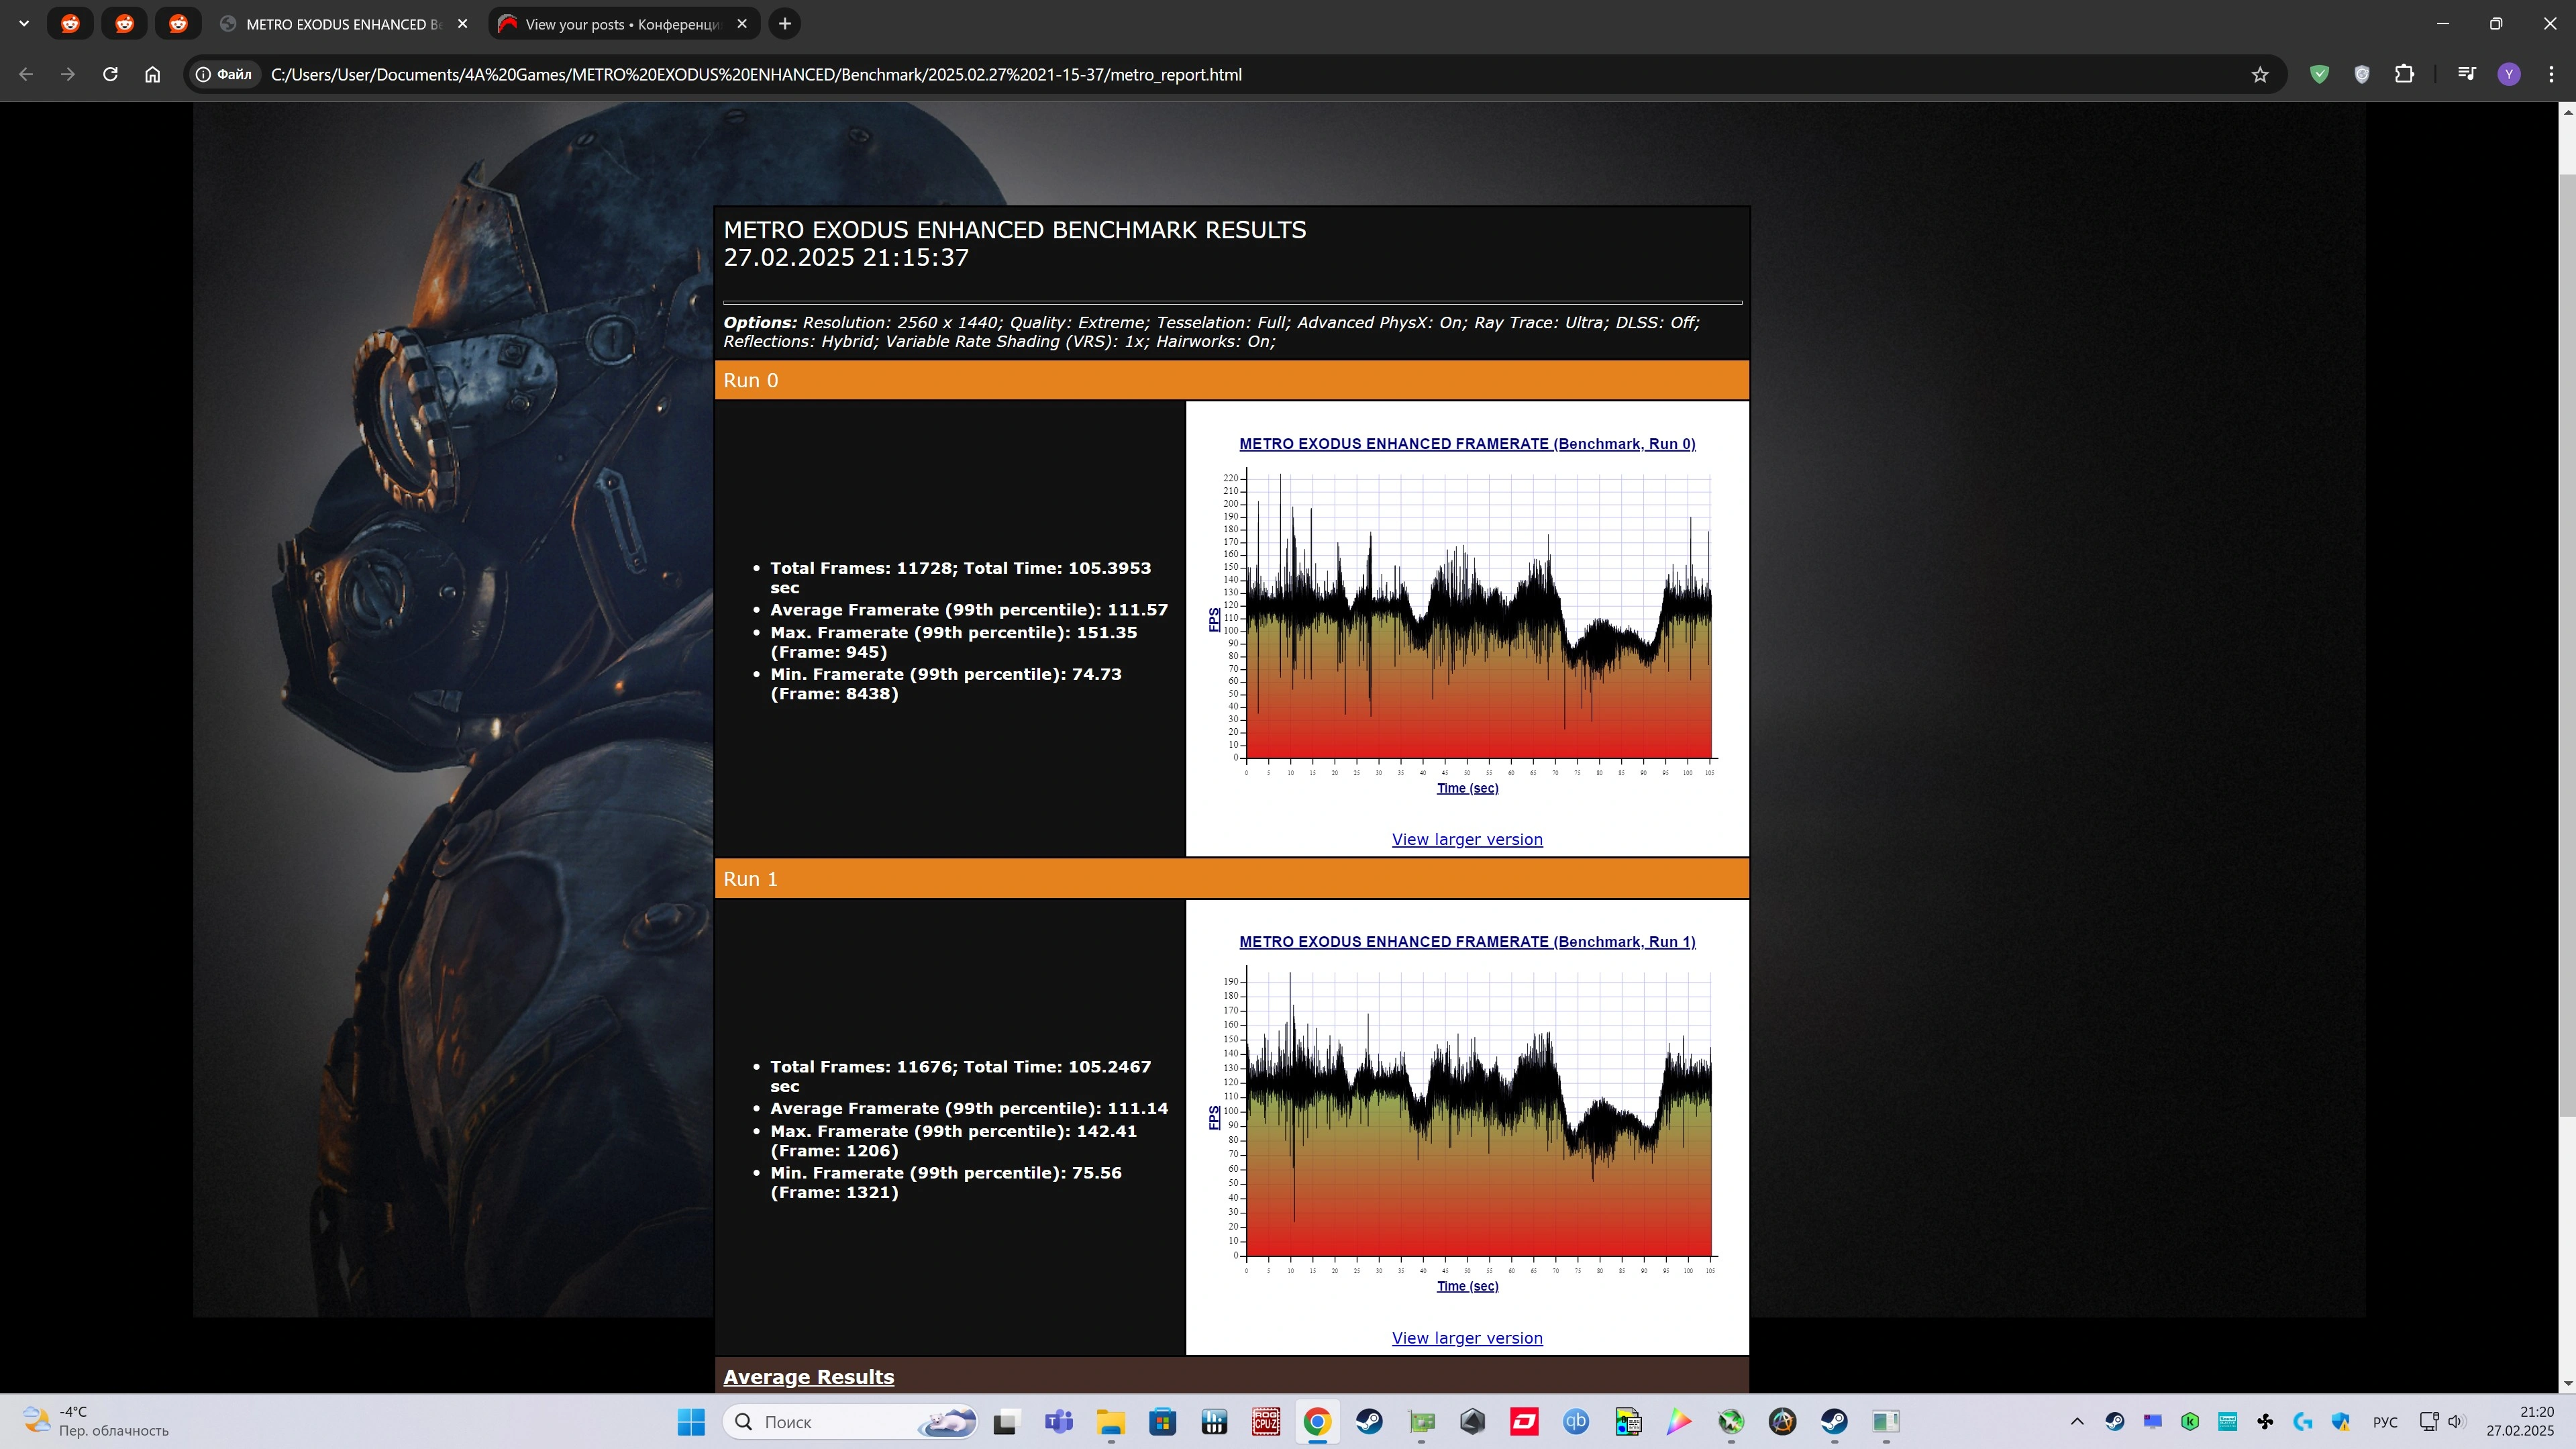
Task: Click the Run 1 orange header
Action: pos(1231,879)
